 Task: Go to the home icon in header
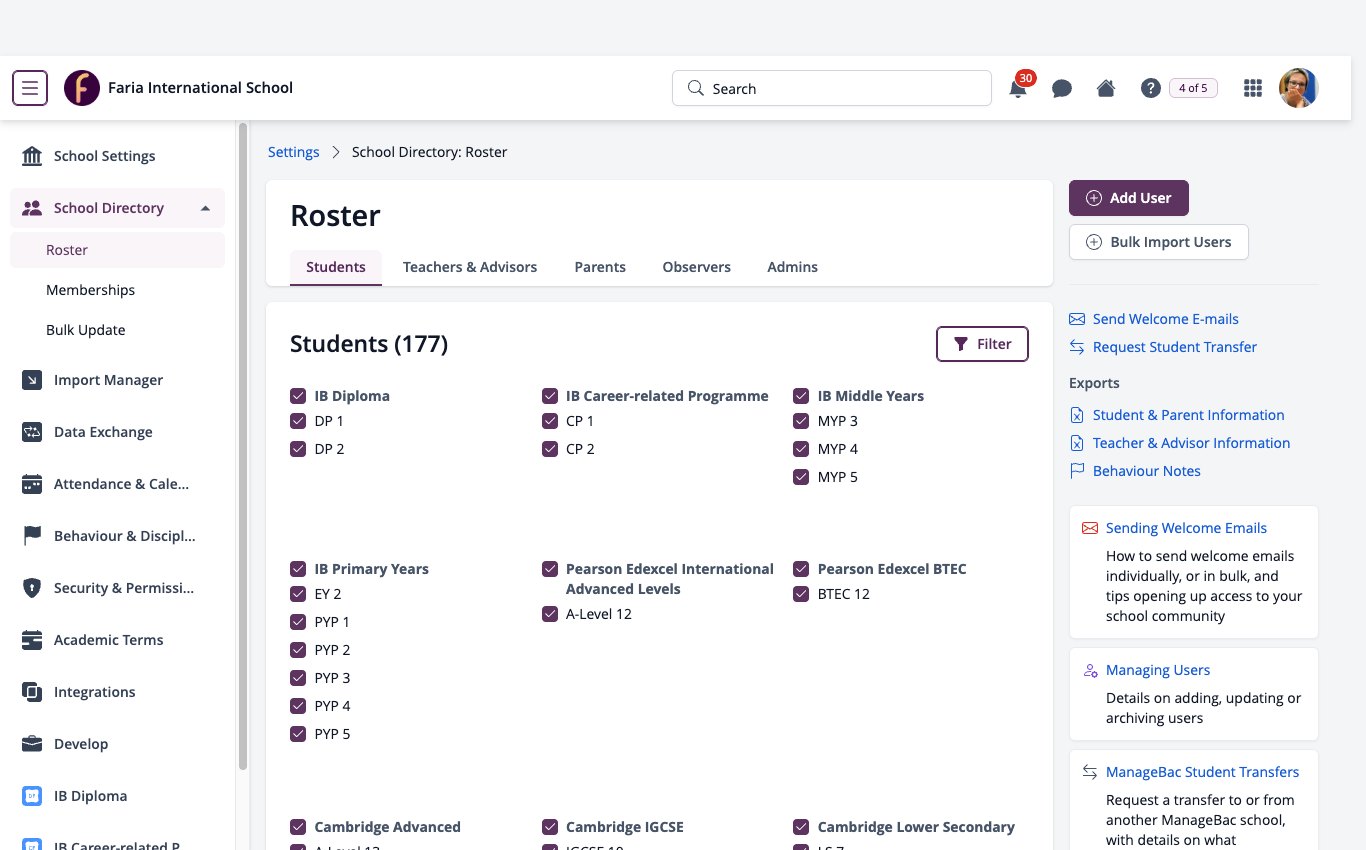(x=1106, y=88)
